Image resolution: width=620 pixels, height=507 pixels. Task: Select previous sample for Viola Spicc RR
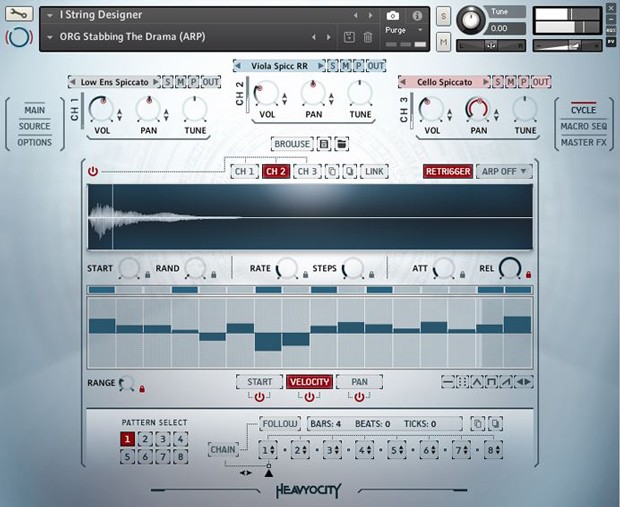point(237,66)
